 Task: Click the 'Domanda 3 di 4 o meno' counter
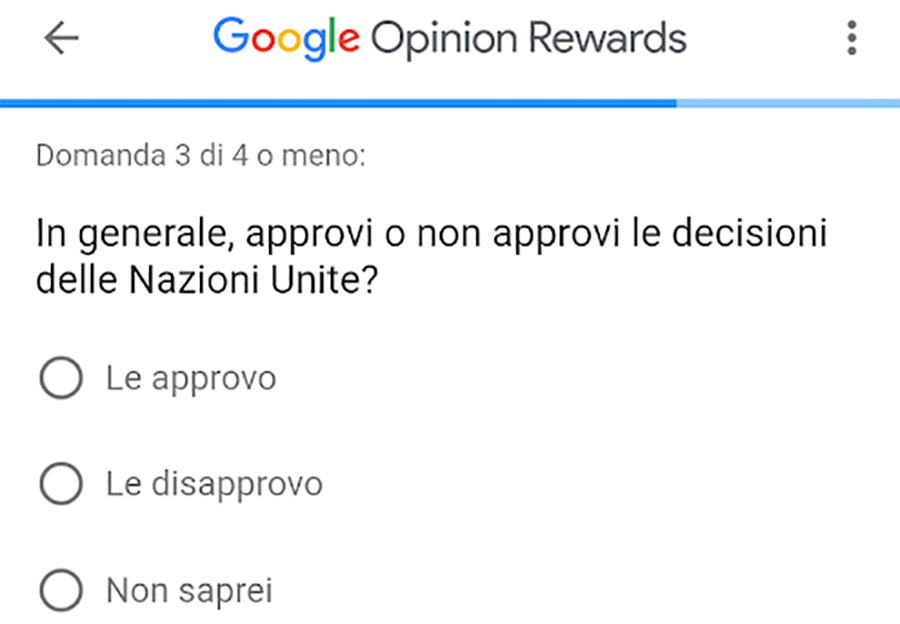[x=200, y=156]
